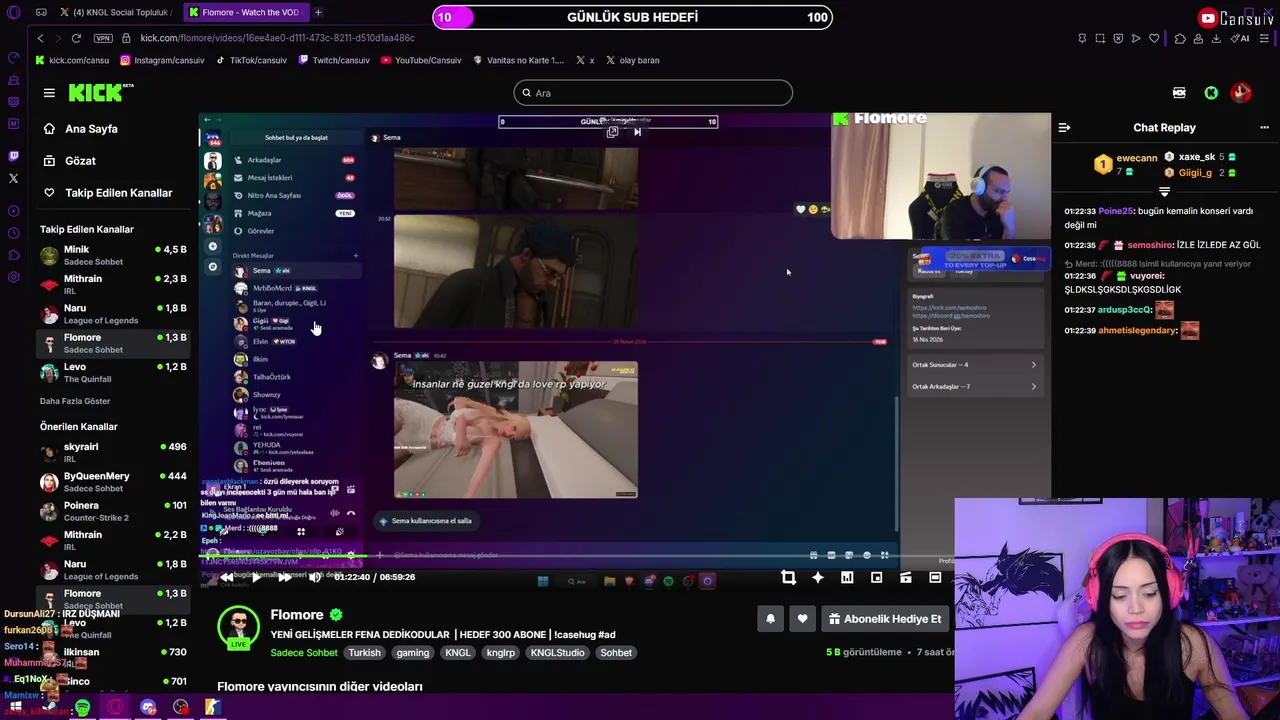Open Flomore's profile avatar
Screen dimensions: 1280x720
238,628
